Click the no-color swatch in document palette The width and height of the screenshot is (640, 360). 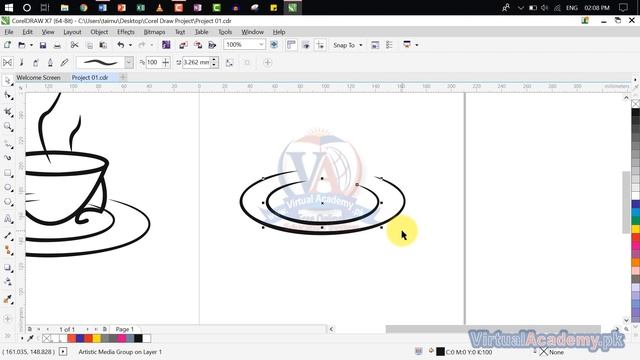pyautogui.click(x=47, y=338)
